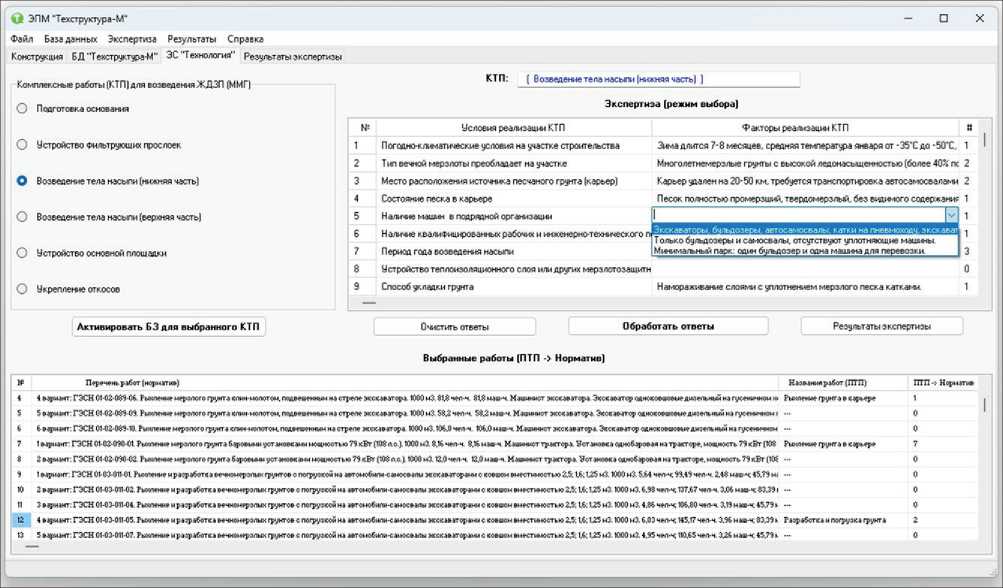Click highlighted row number 12 in works list

20,520
